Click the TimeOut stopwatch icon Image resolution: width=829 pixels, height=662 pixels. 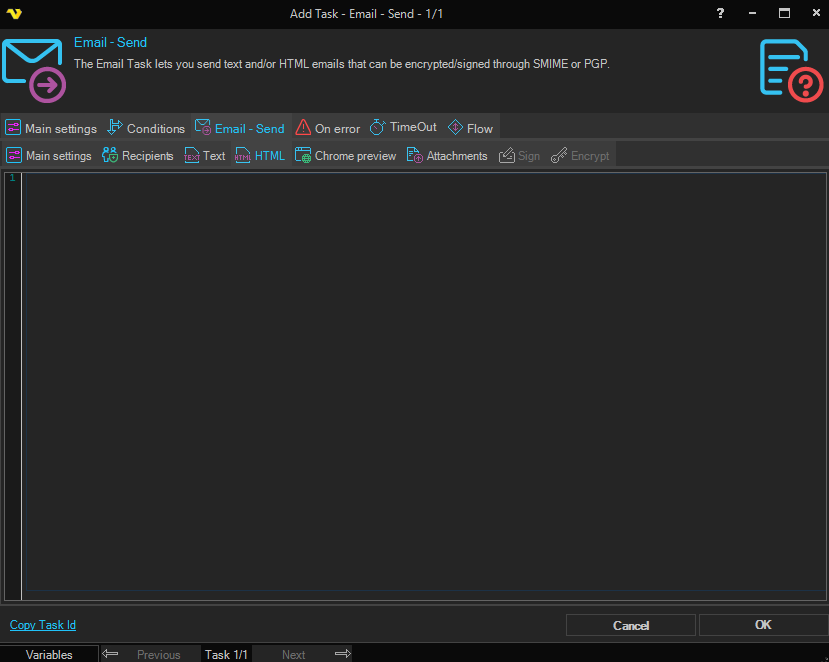(x=377, y=127)
